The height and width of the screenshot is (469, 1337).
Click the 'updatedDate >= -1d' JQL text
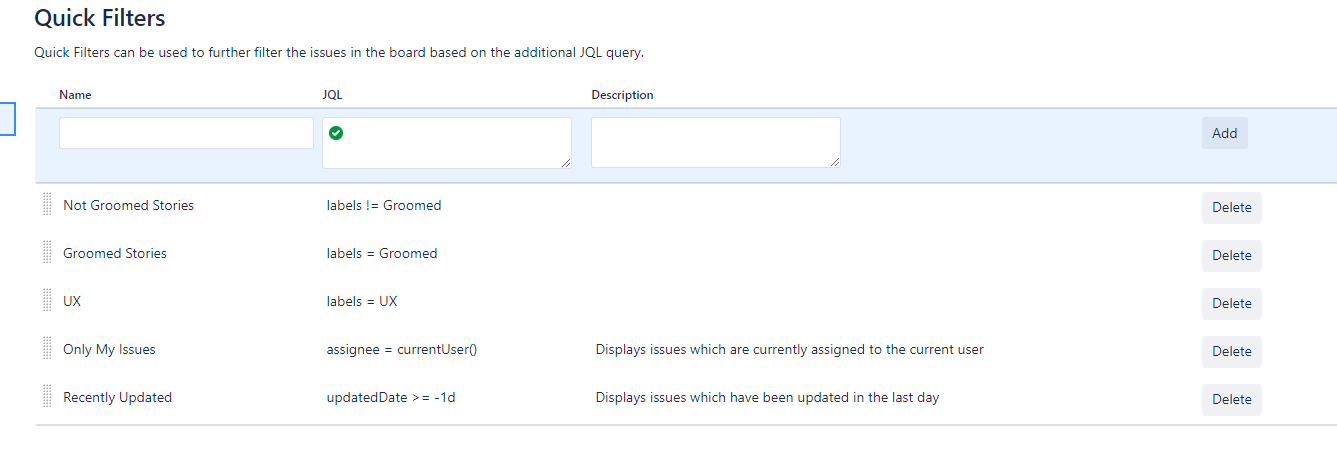tap(391, 397)
